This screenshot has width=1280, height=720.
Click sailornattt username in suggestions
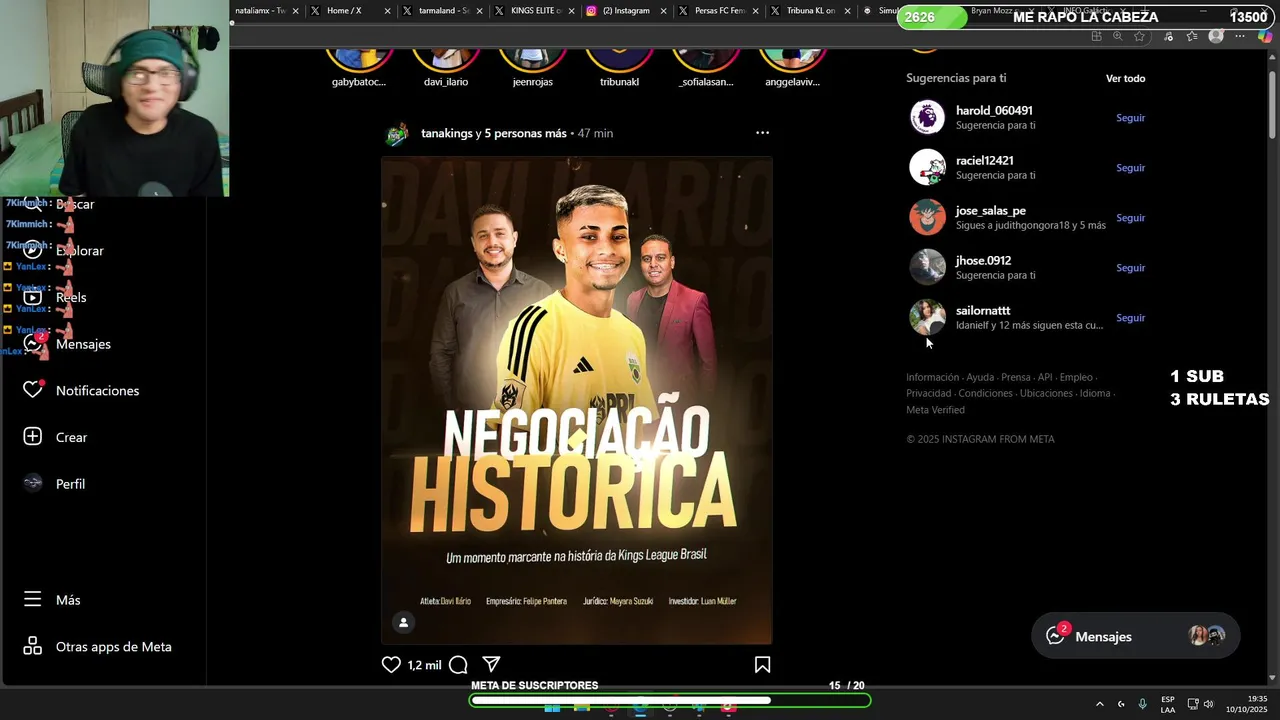click(983, 311)
